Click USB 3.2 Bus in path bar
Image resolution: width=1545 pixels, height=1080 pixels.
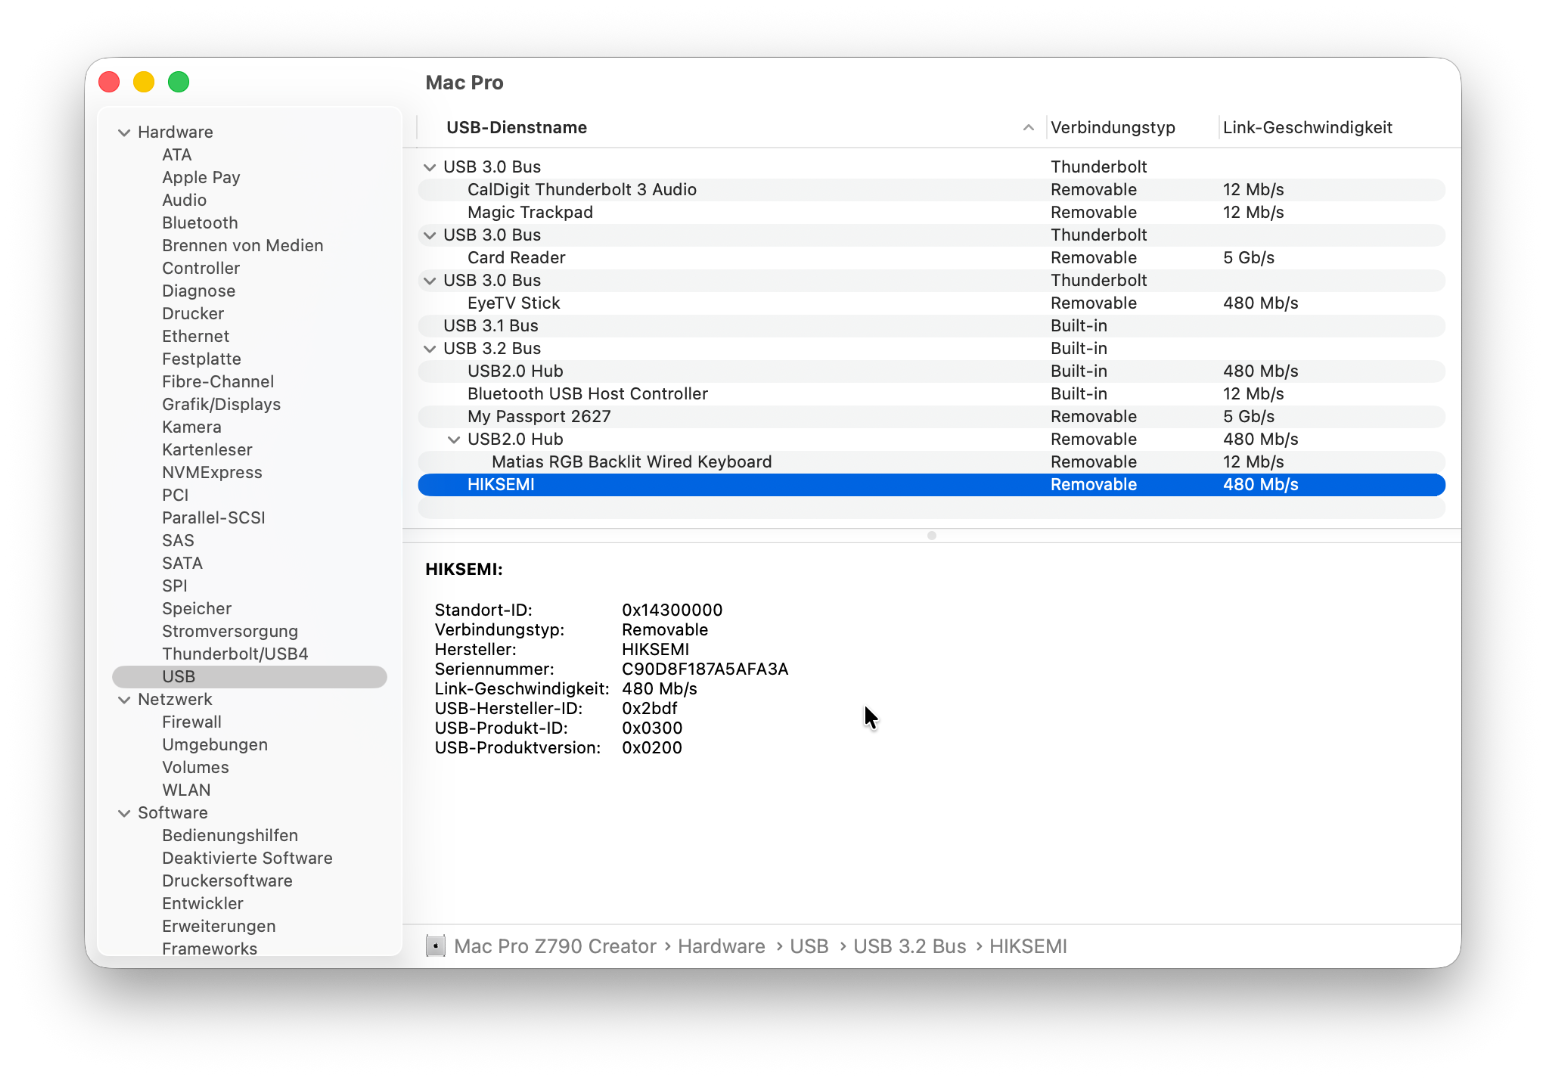click(x=910, y=946)
